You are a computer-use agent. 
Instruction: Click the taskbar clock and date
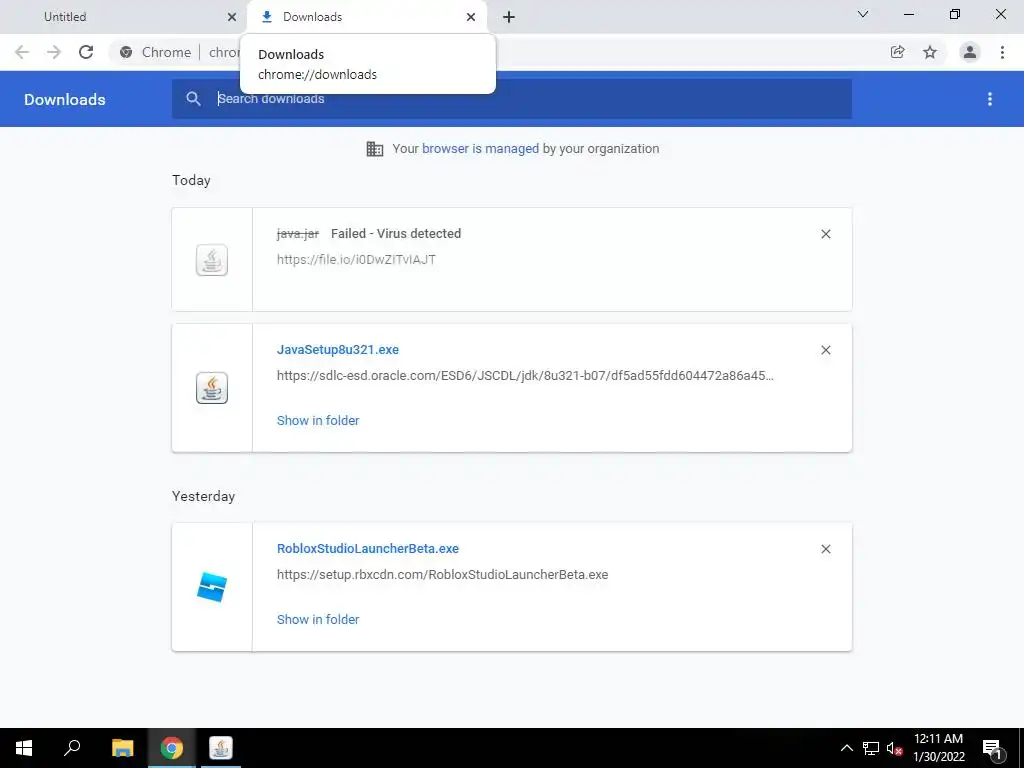pyautogui.click(x=938, y=748)
